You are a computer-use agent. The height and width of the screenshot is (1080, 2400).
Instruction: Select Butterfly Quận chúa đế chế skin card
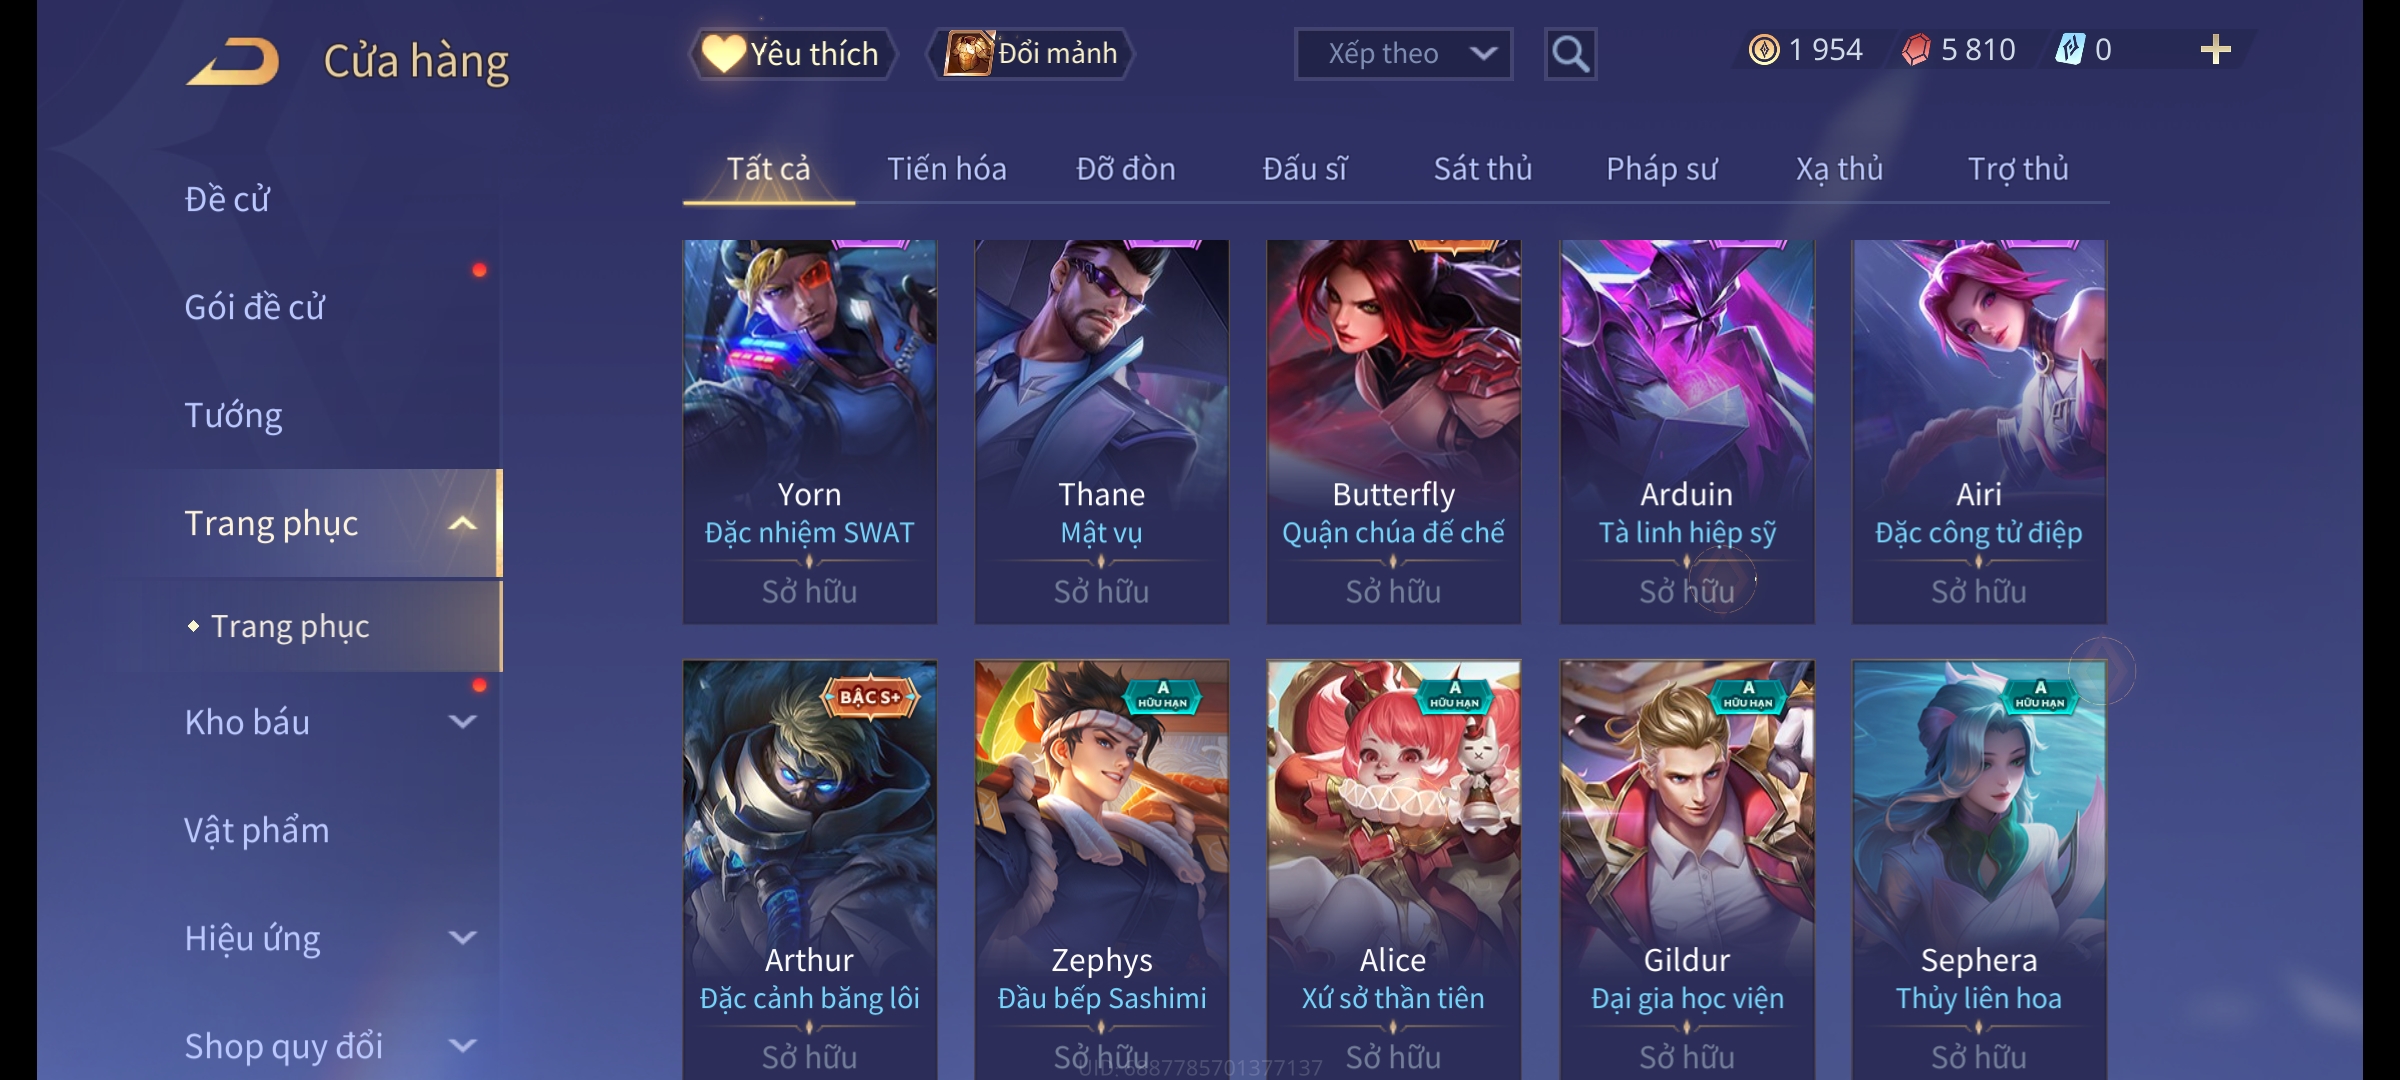[1393, 432]
